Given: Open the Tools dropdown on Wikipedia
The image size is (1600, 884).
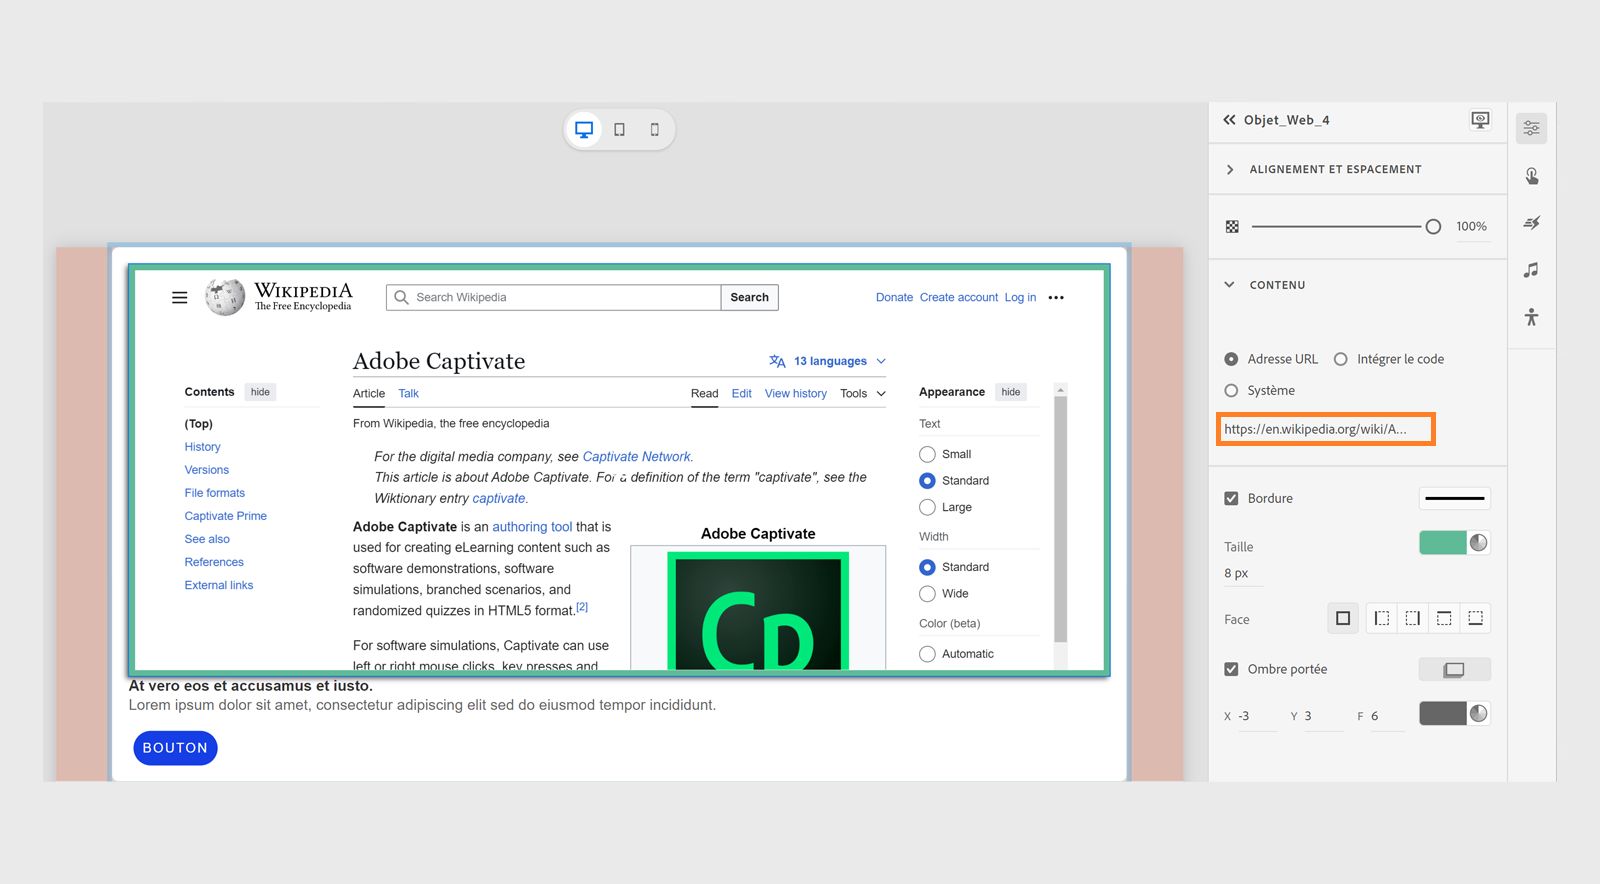Looking at the screenshot, I should (863, 394).
